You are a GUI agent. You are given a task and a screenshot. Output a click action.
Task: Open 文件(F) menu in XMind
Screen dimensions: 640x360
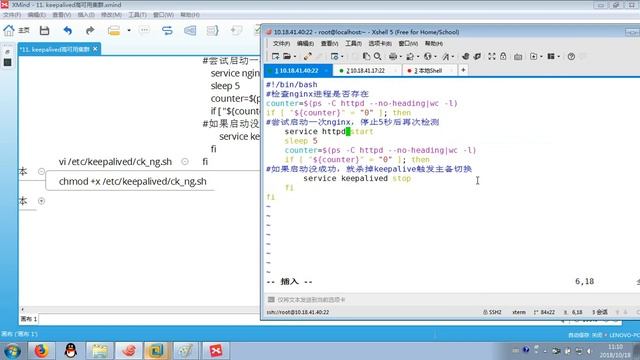click(12, 15)
